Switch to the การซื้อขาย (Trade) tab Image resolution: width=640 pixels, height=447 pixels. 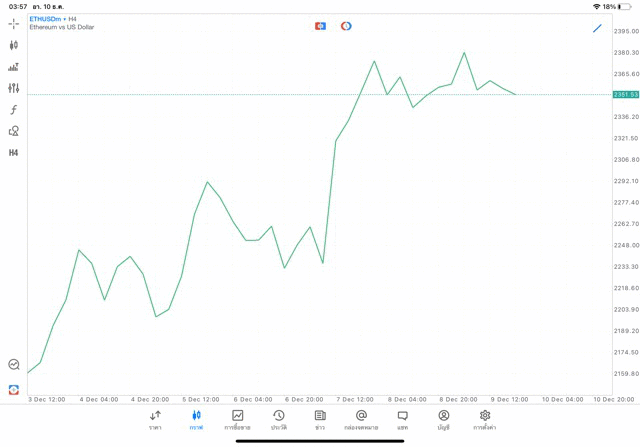pyautogui.click(x=237, y=420)
